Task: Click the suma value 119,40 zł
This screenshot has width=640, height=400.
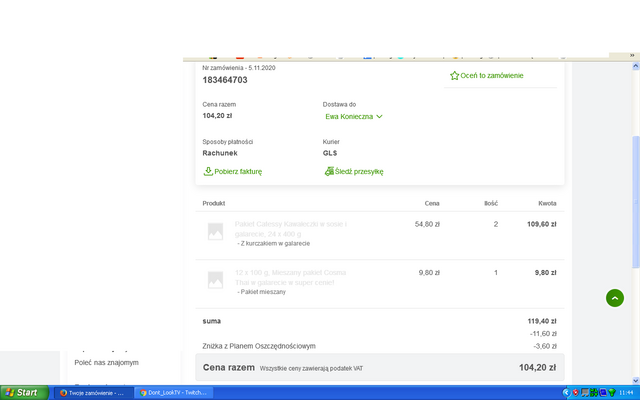Action: 542,321
